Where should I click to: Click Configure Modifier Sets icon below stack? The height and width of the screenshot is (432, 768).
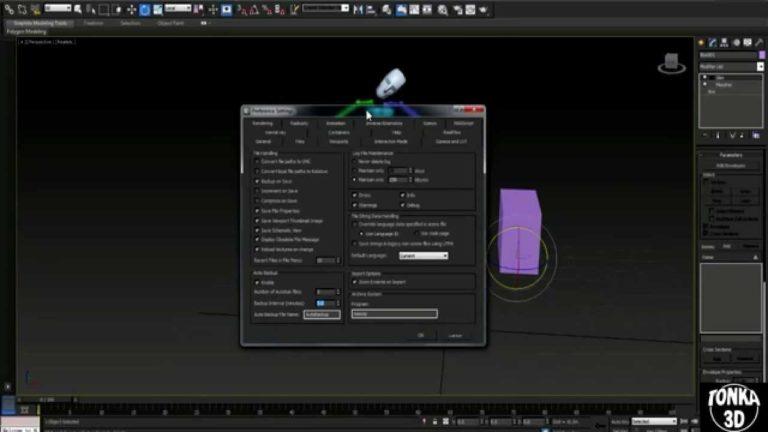[x=756, y=136]
